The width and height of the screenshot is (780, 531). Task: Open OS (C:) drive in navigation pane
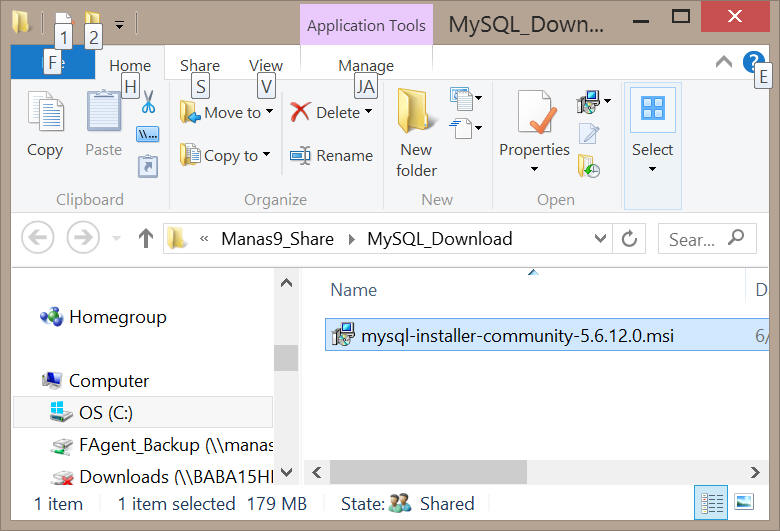[x=143, y=413]
